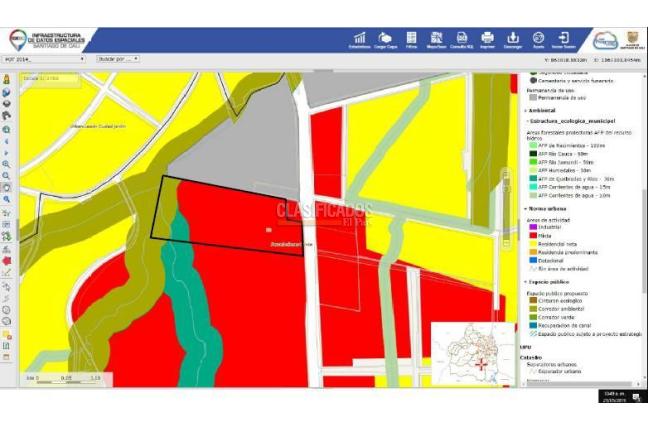Image resolution: width=648 pixels, height=430 pixels.
Task: Collapse the Norma urbana legend group
Action: [x=526, y=209]
